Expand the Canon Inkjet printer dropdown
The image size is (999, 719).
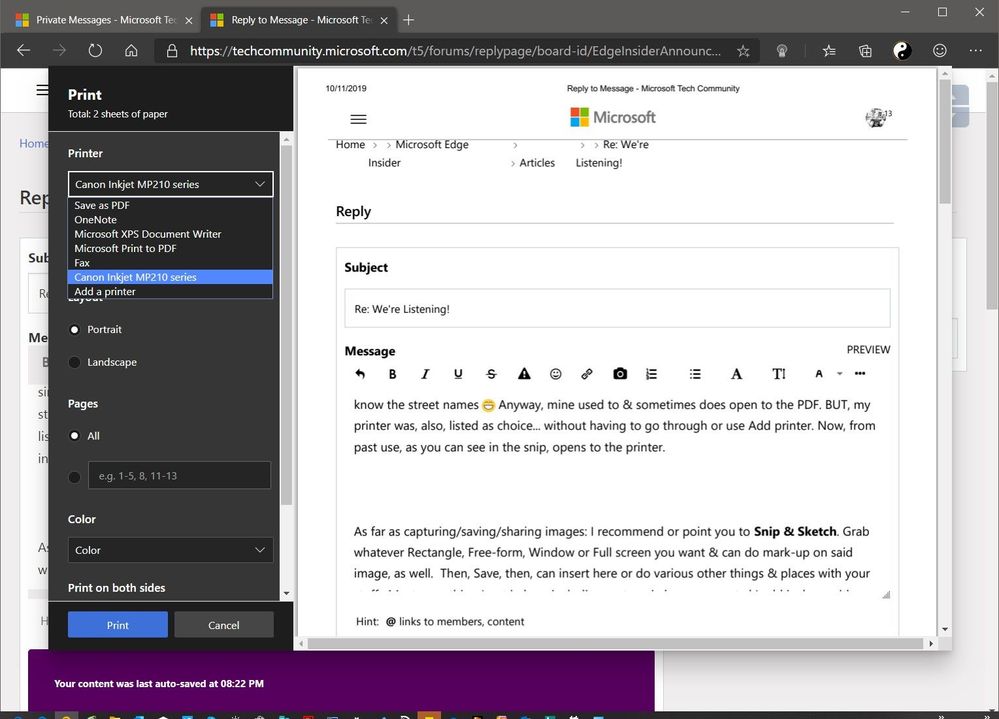click(x=170, y=184)
